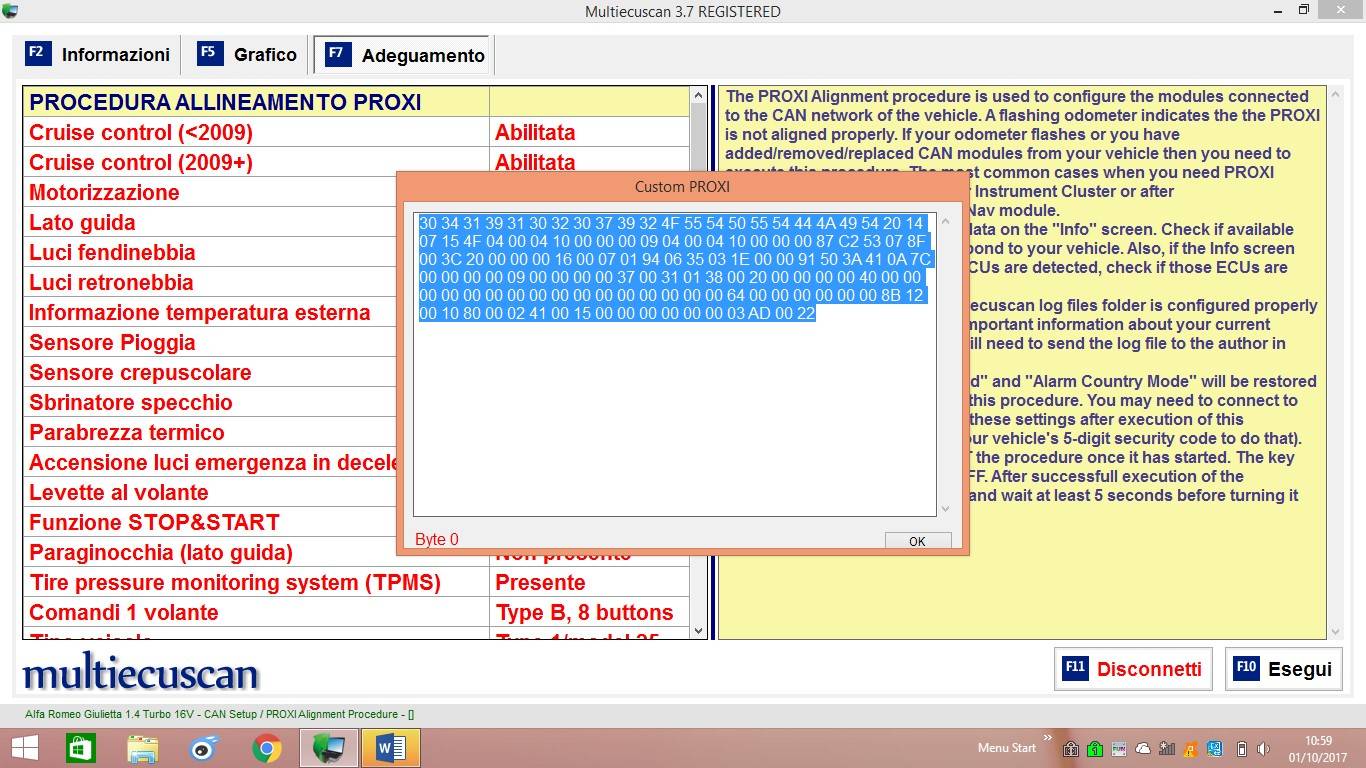The image size is (1366, 768).
Task: Click the green number 1 tray icon
Action: click(x=1094, y=749)
